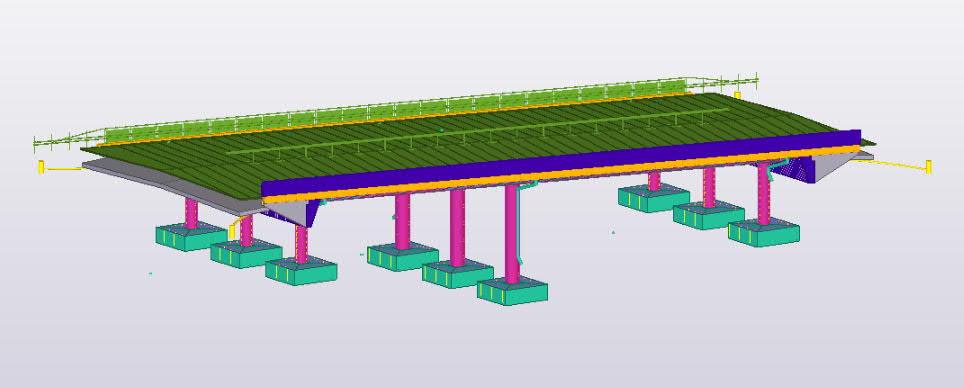Select the long purple edge beam
The image size is (964, 388).
pos(561,164)
